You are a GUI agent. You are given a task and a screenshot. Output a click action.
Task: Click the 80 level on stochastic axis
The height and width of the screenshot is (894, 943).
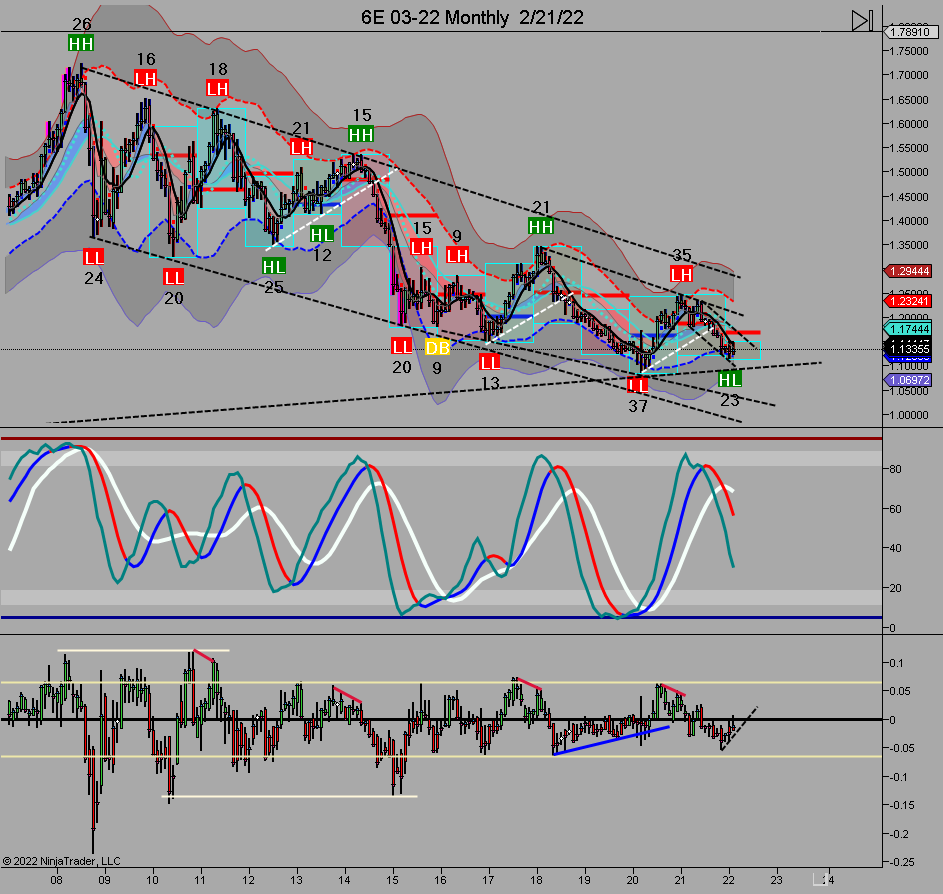pyautogui.click(x=895, y=469)
